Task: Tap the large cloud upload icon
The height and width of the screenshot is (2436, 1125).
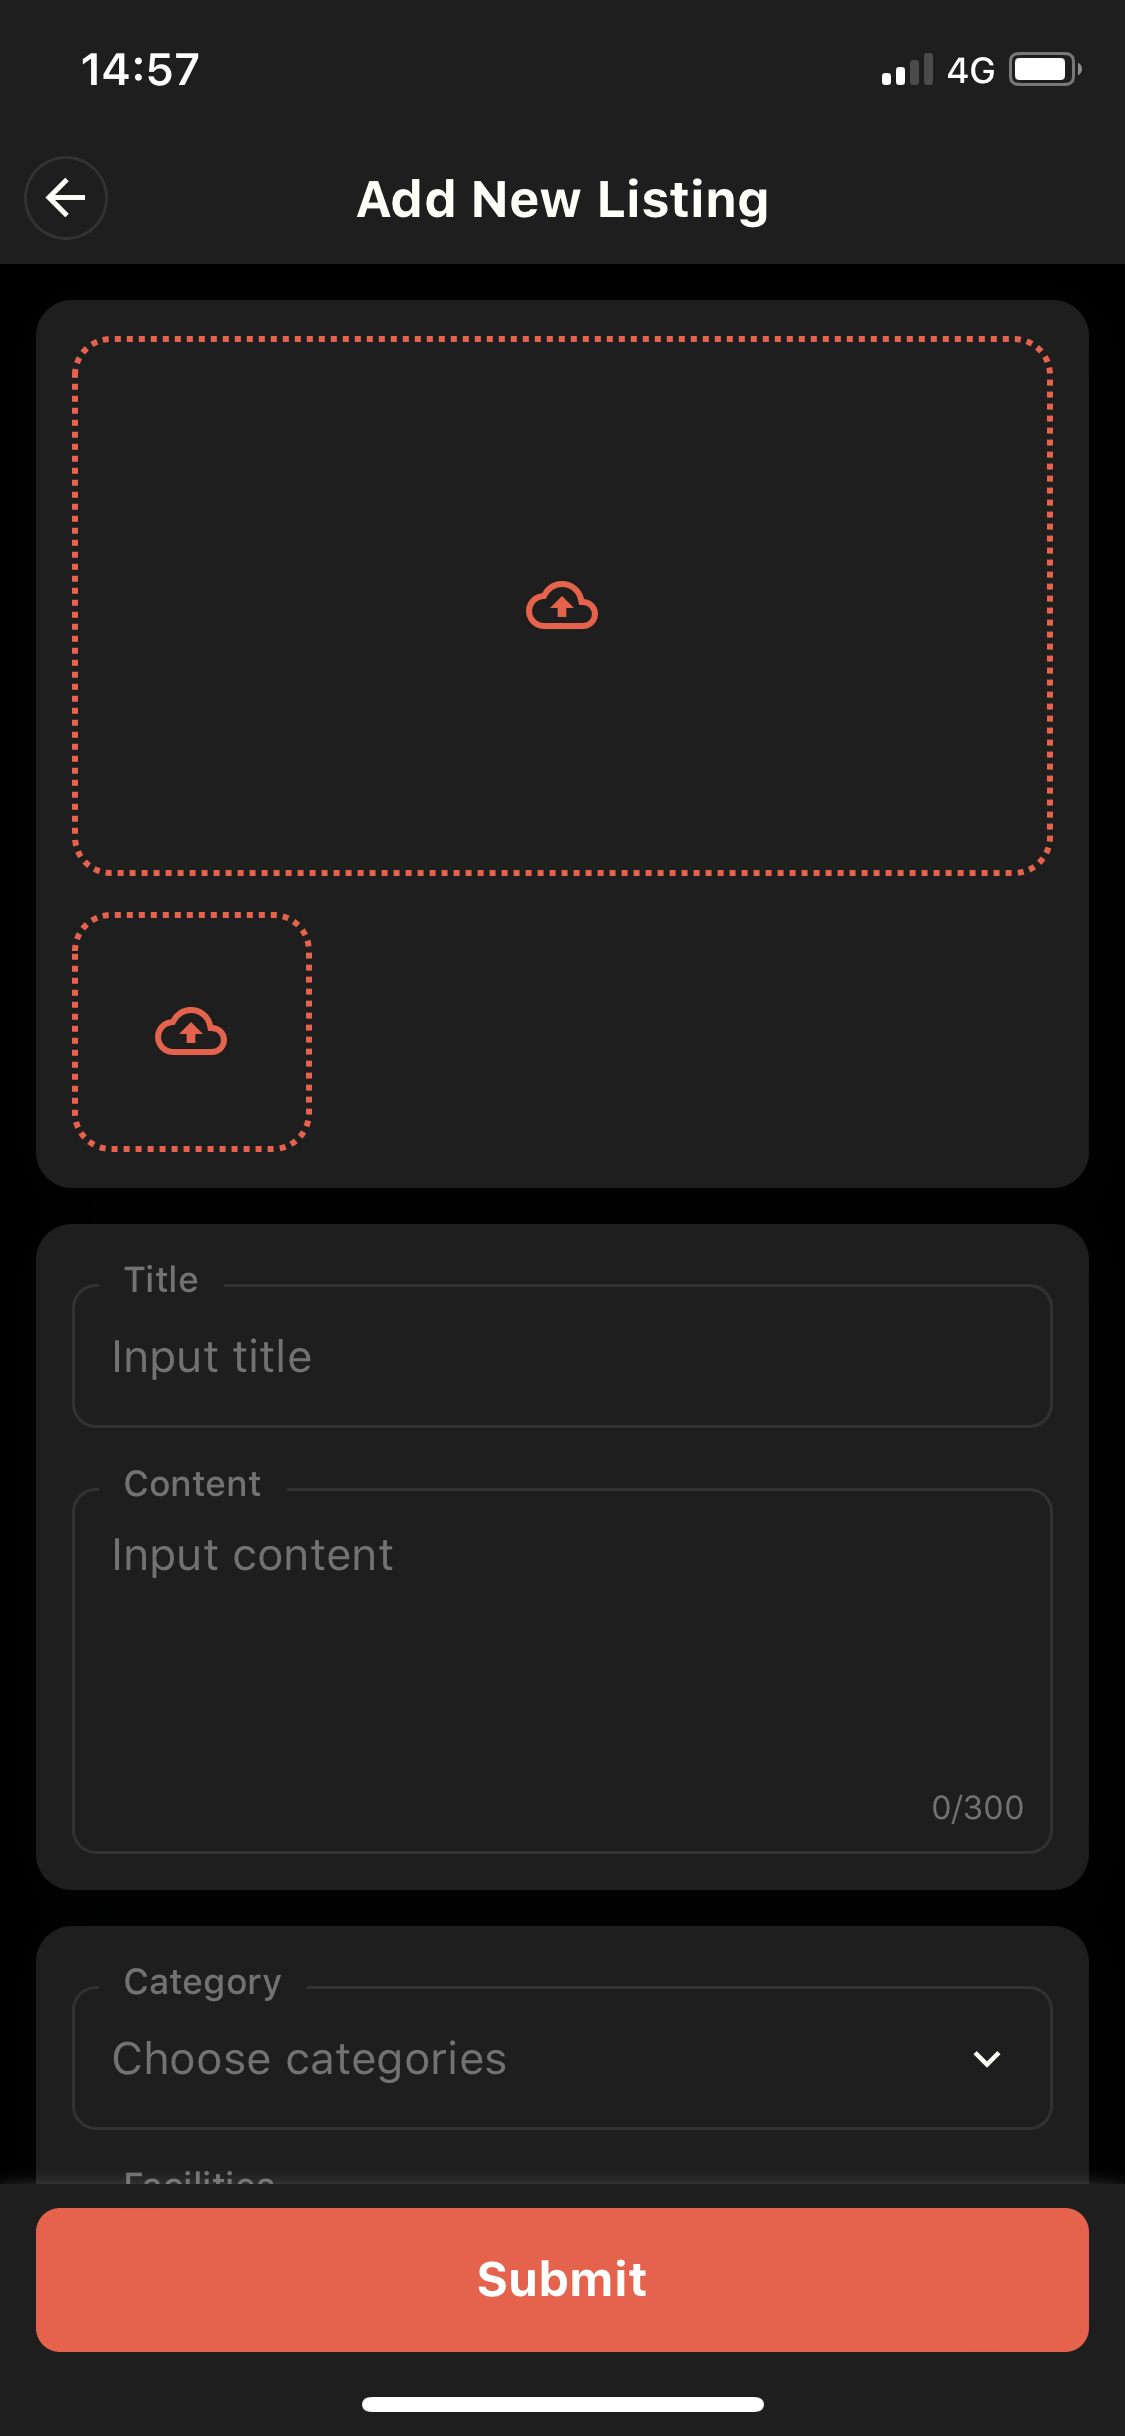Action: 562,606
